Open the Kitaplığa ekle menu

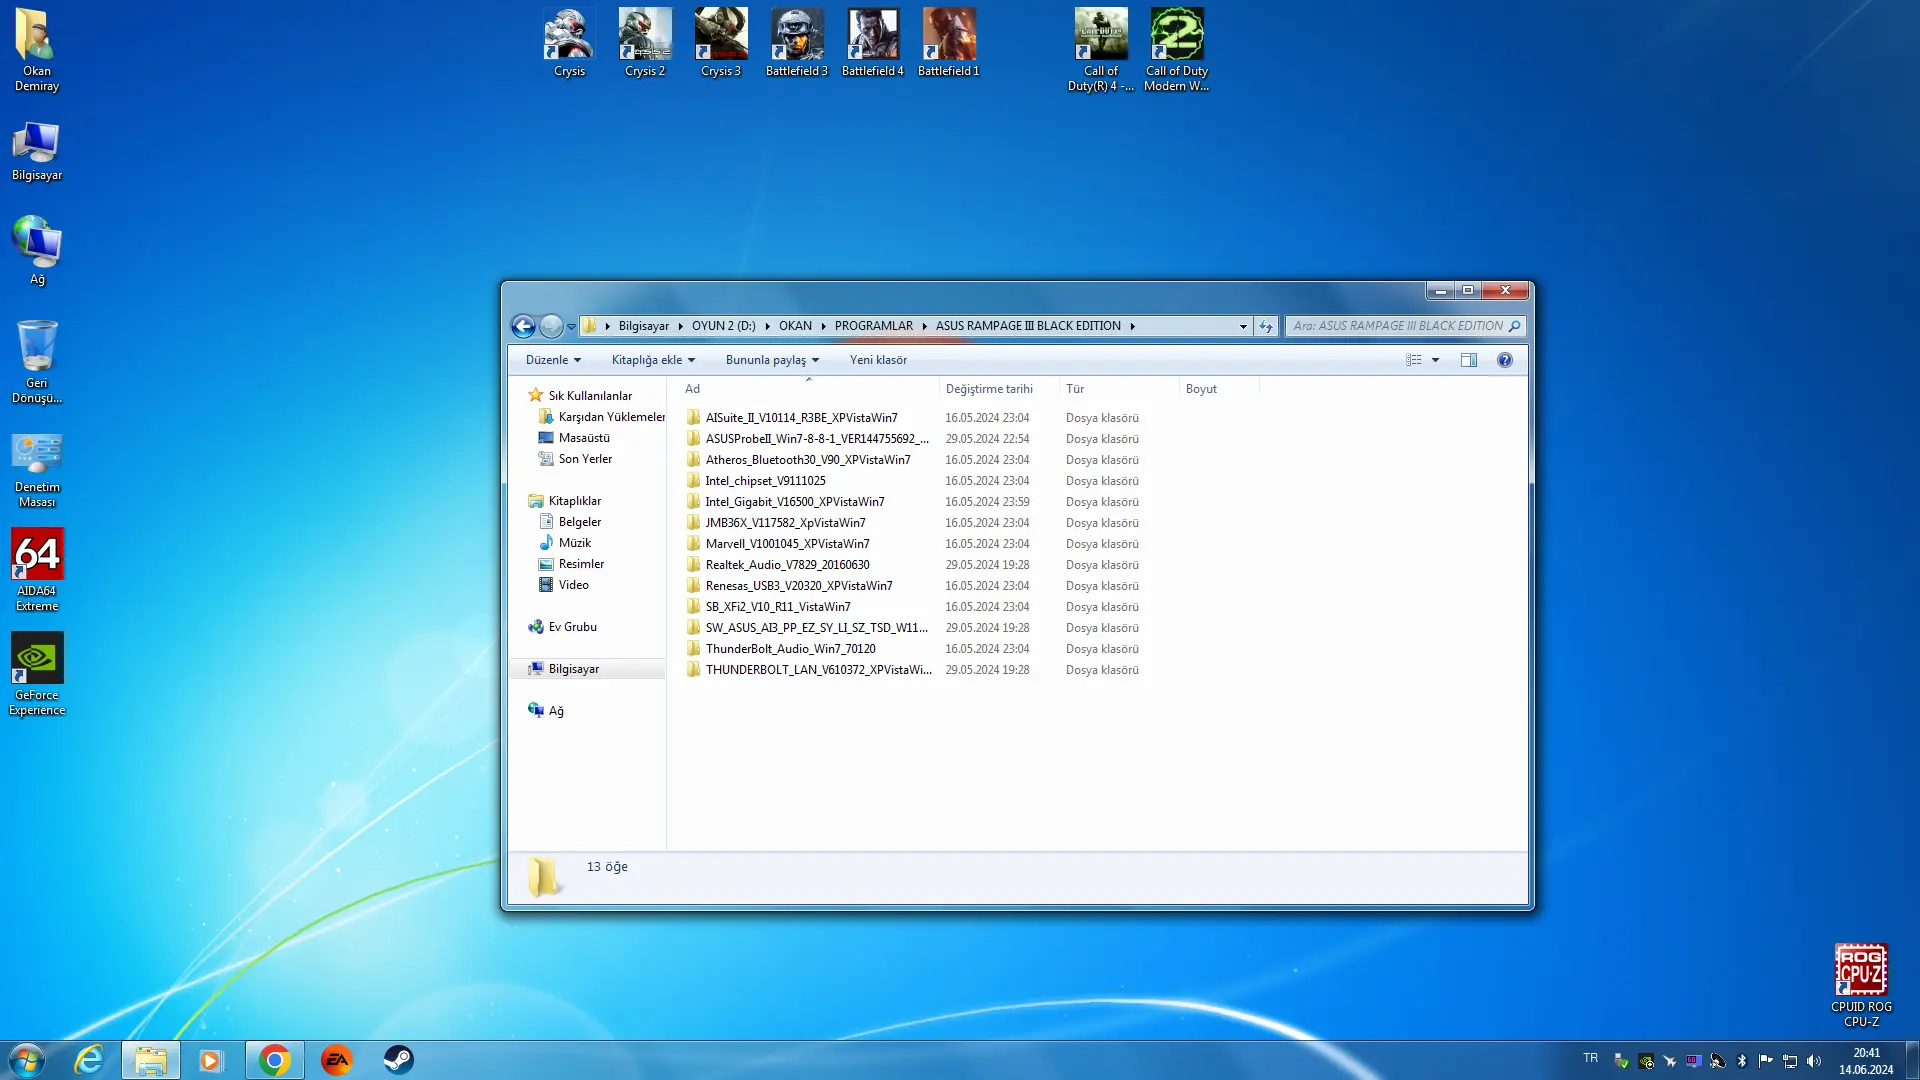point(653,360)
